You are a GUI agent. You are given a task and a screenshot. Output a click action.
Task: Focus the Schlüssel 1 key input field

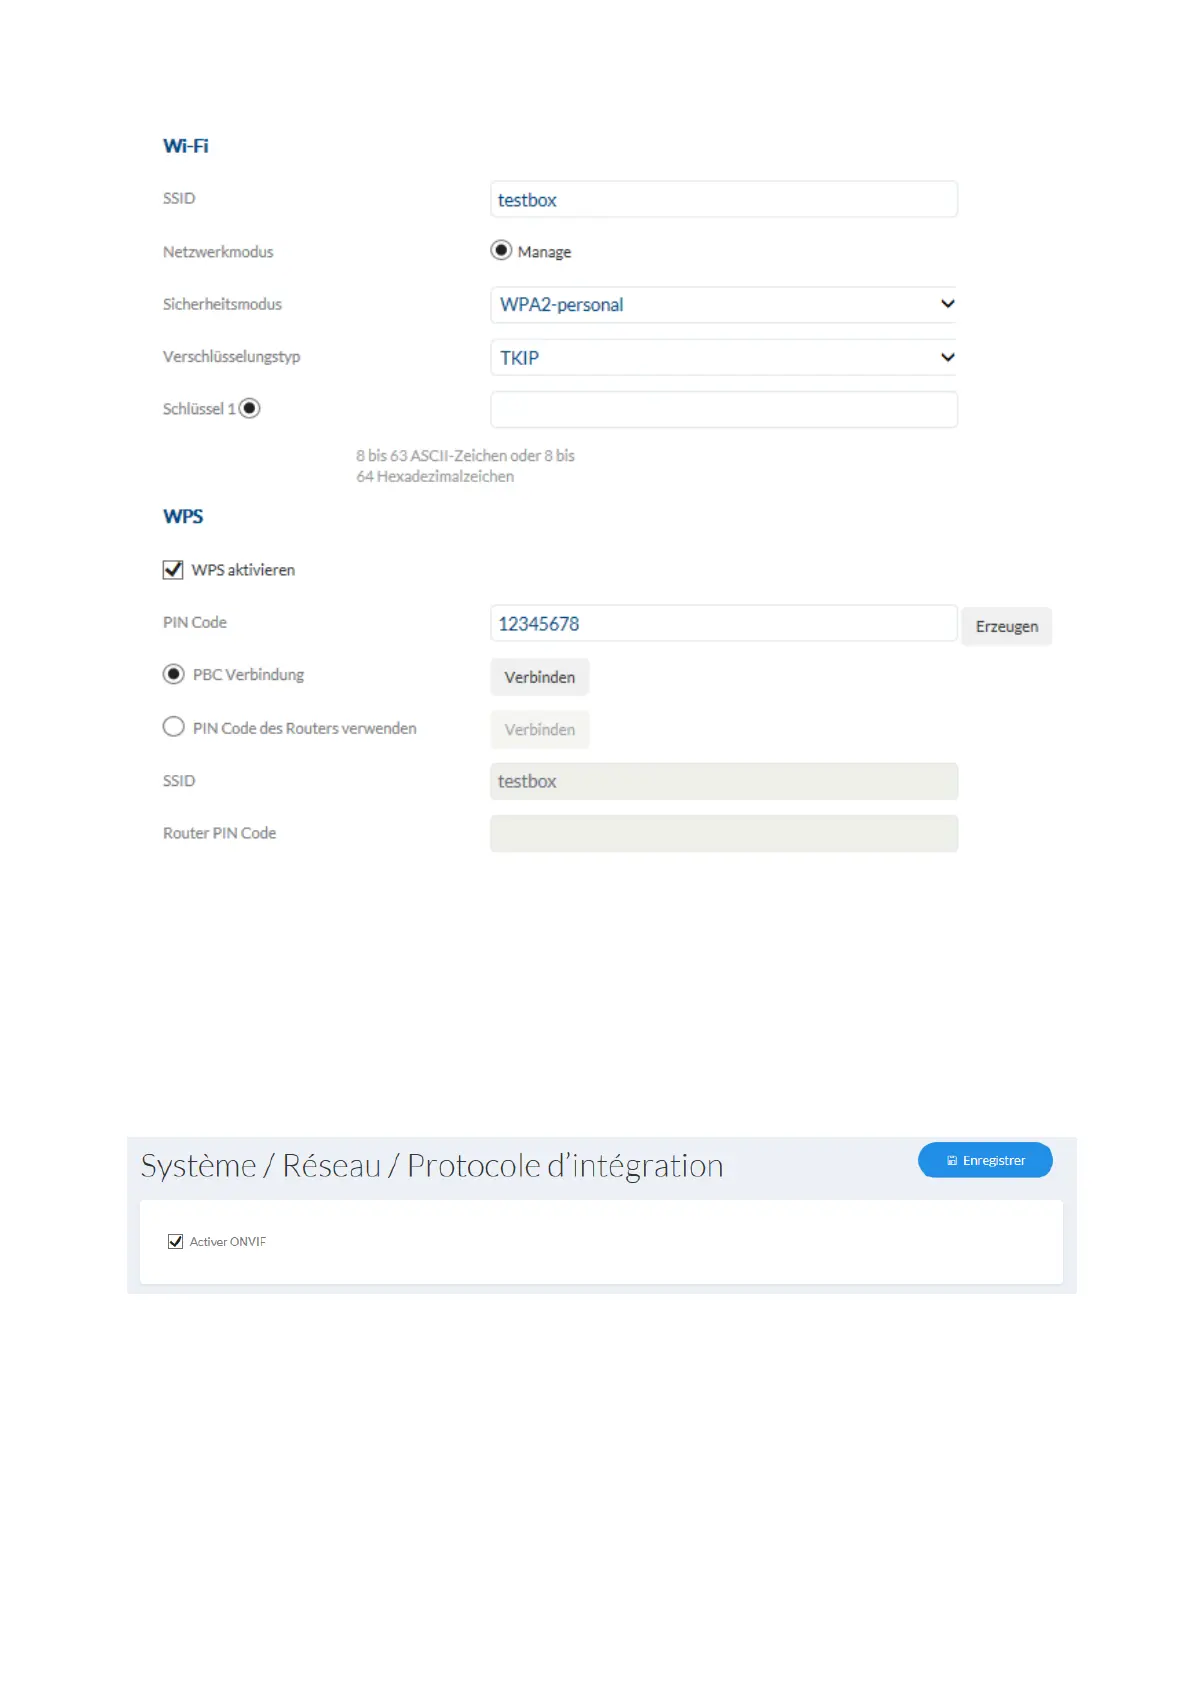point(723,410)
